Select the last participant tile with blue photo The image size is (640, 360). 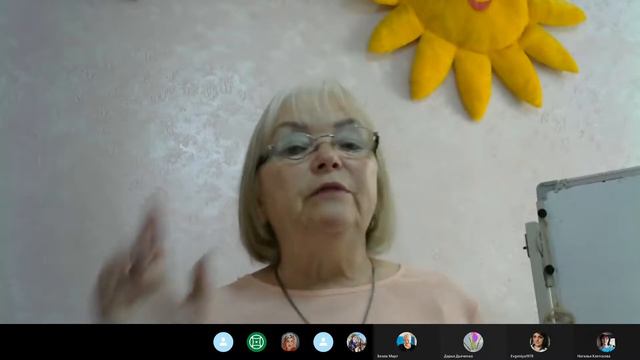(606, 342)
